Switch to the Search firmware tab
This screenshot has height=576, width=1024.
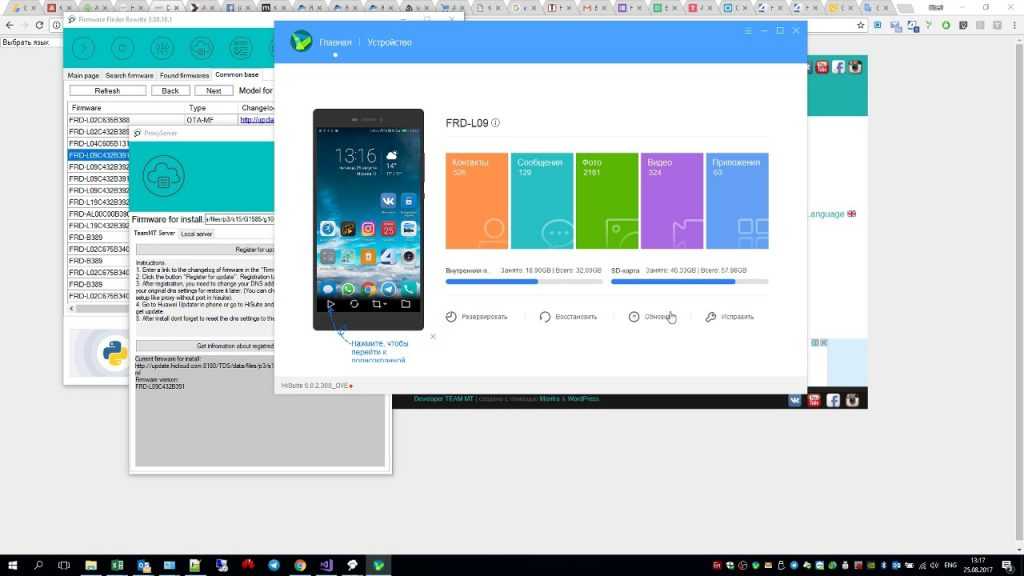click(129, 75)
